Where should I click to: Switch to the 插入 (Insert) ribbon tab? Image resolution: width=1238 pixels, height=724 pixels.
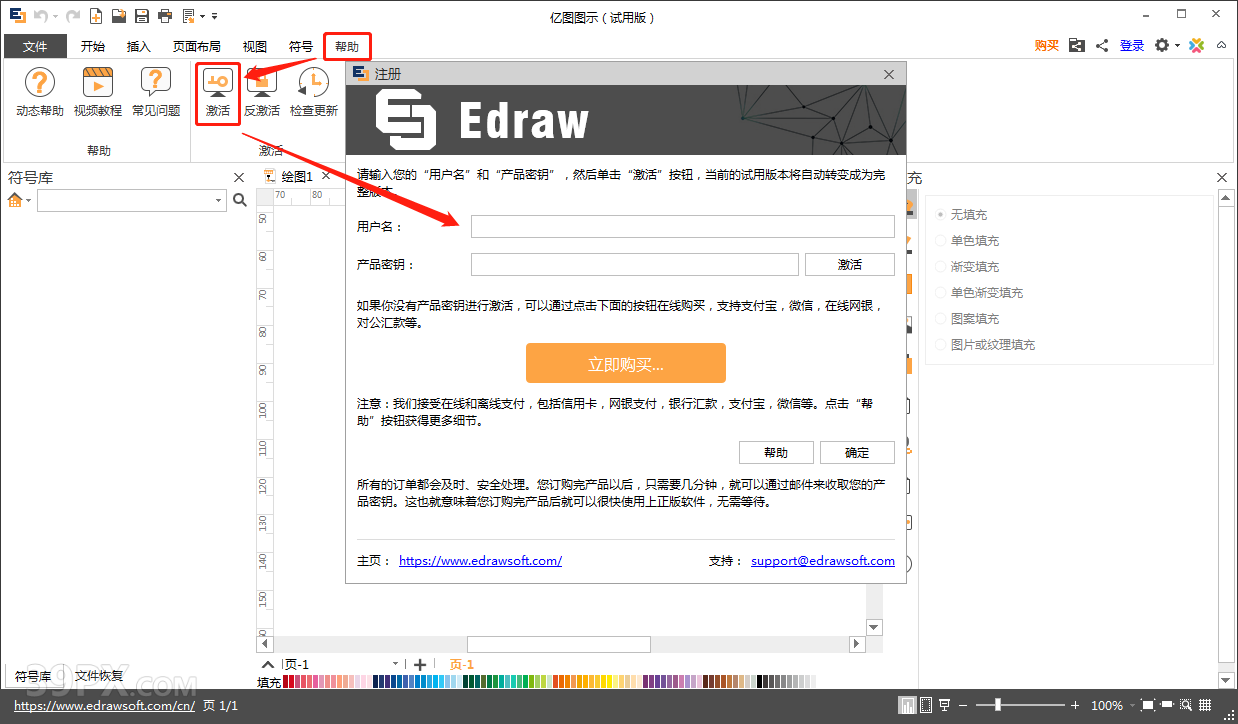[139, 47]
